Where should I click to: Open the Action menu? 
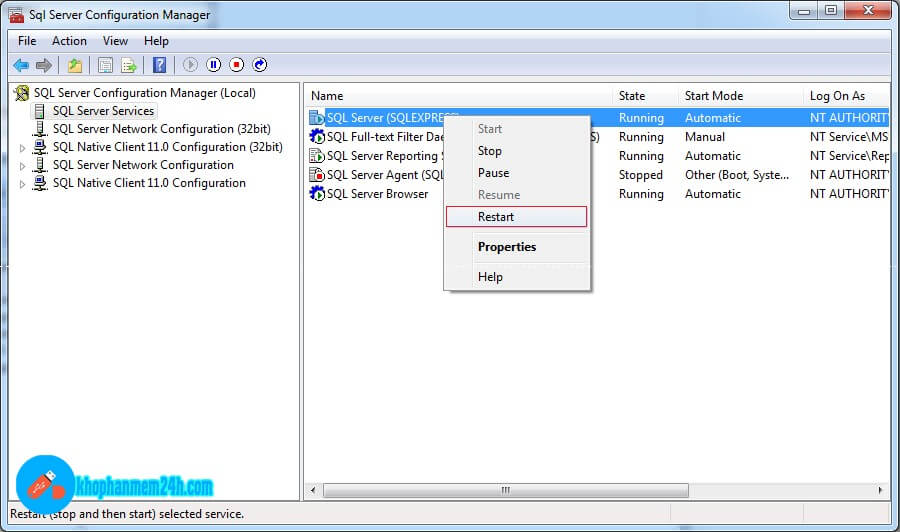tap(69, 41)
